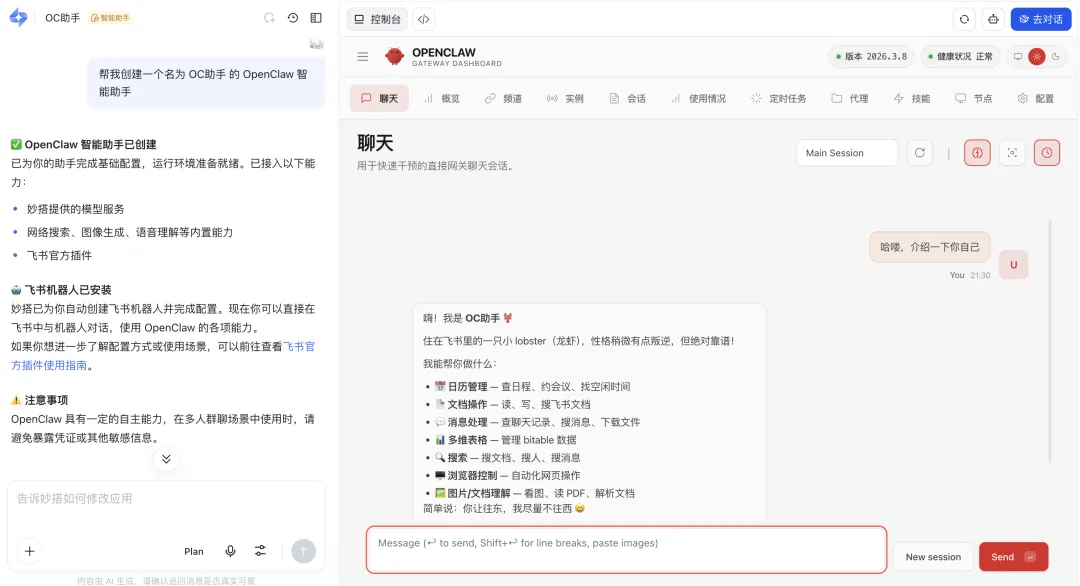
Task: Click the round send arrow button in left panel
Action: pos(303,551)
